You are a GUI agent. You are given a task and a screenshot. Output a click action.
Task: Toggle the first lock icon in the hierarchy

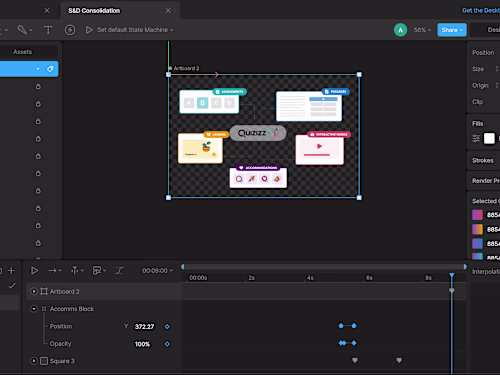(38, 86)
